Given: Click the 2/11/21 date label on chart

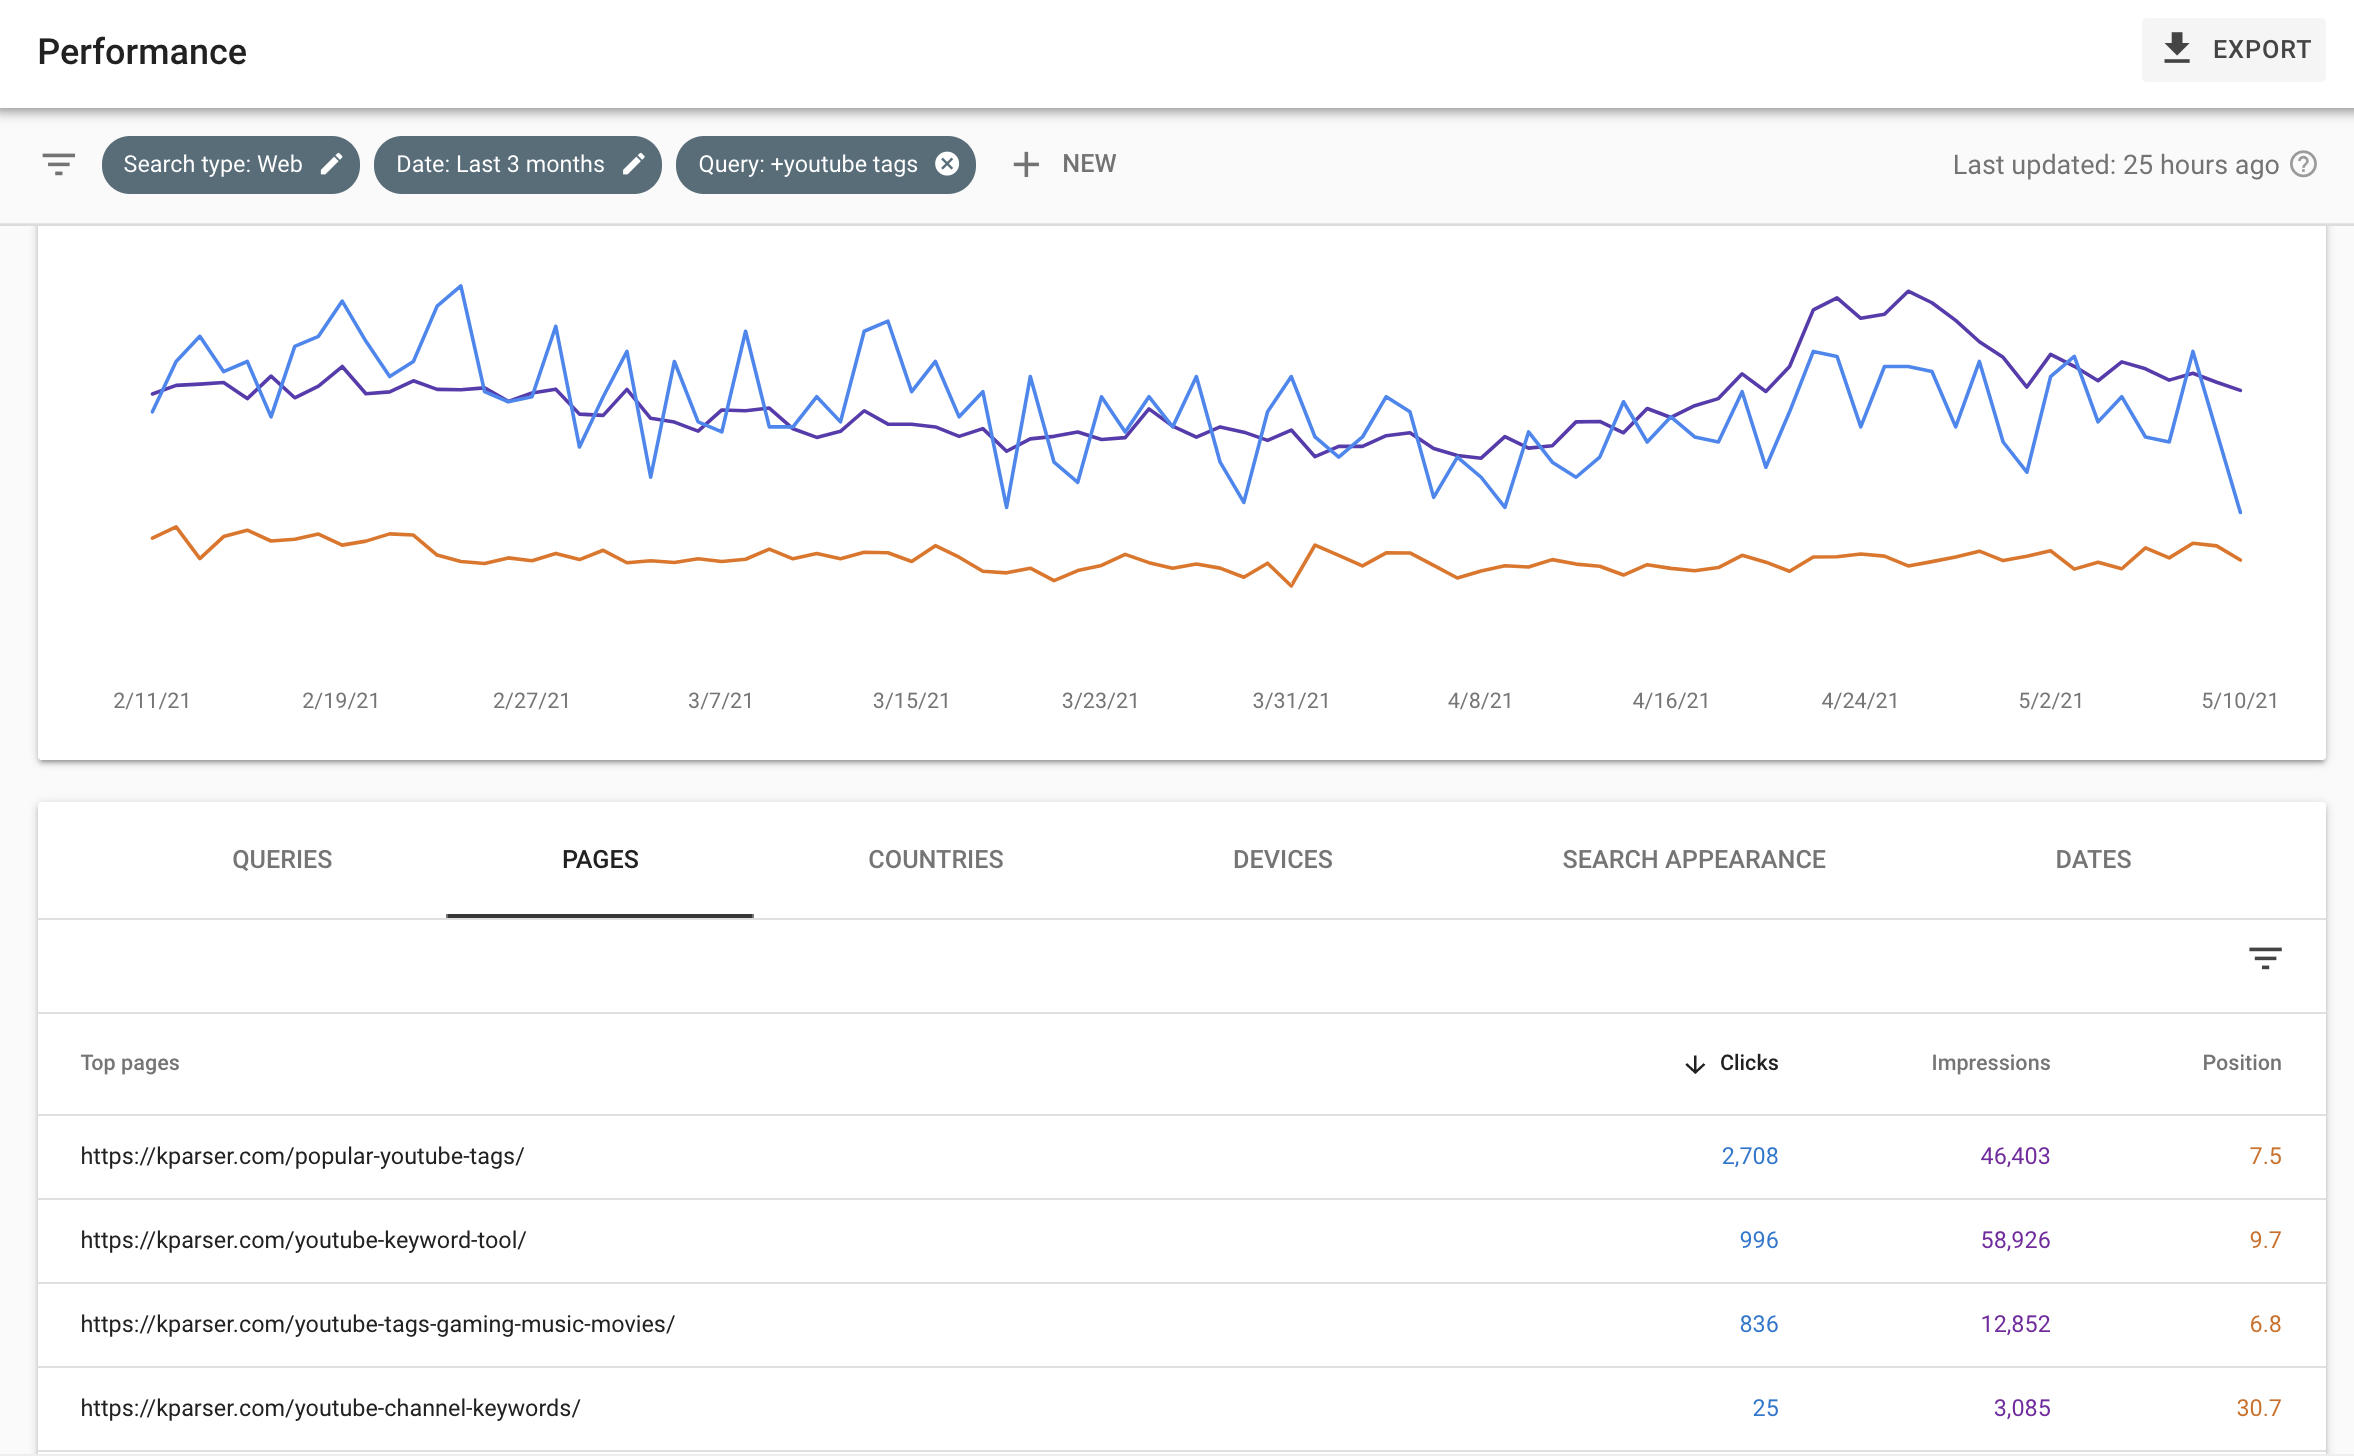Looking at the screenshot, I should click(152, 701).
